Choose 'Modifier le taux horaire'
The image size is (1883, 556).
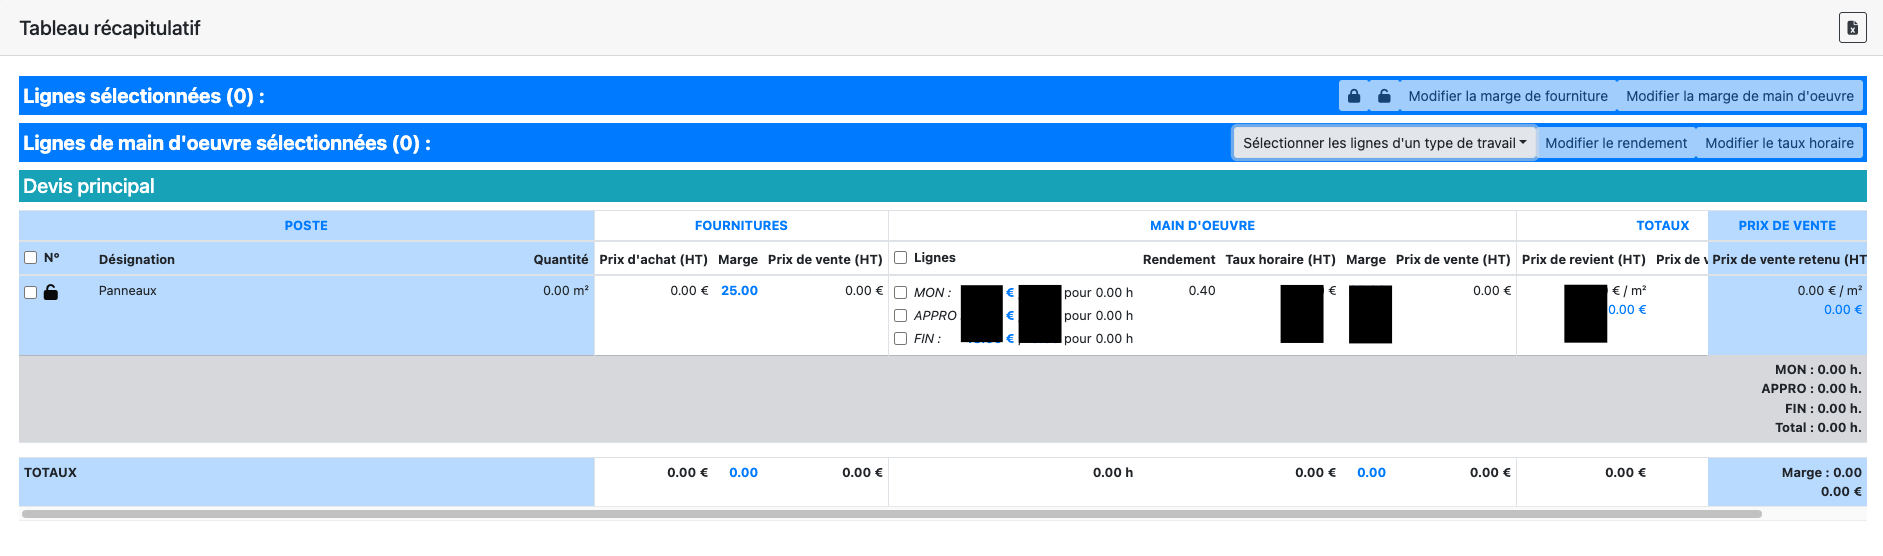coord(1778,143)
